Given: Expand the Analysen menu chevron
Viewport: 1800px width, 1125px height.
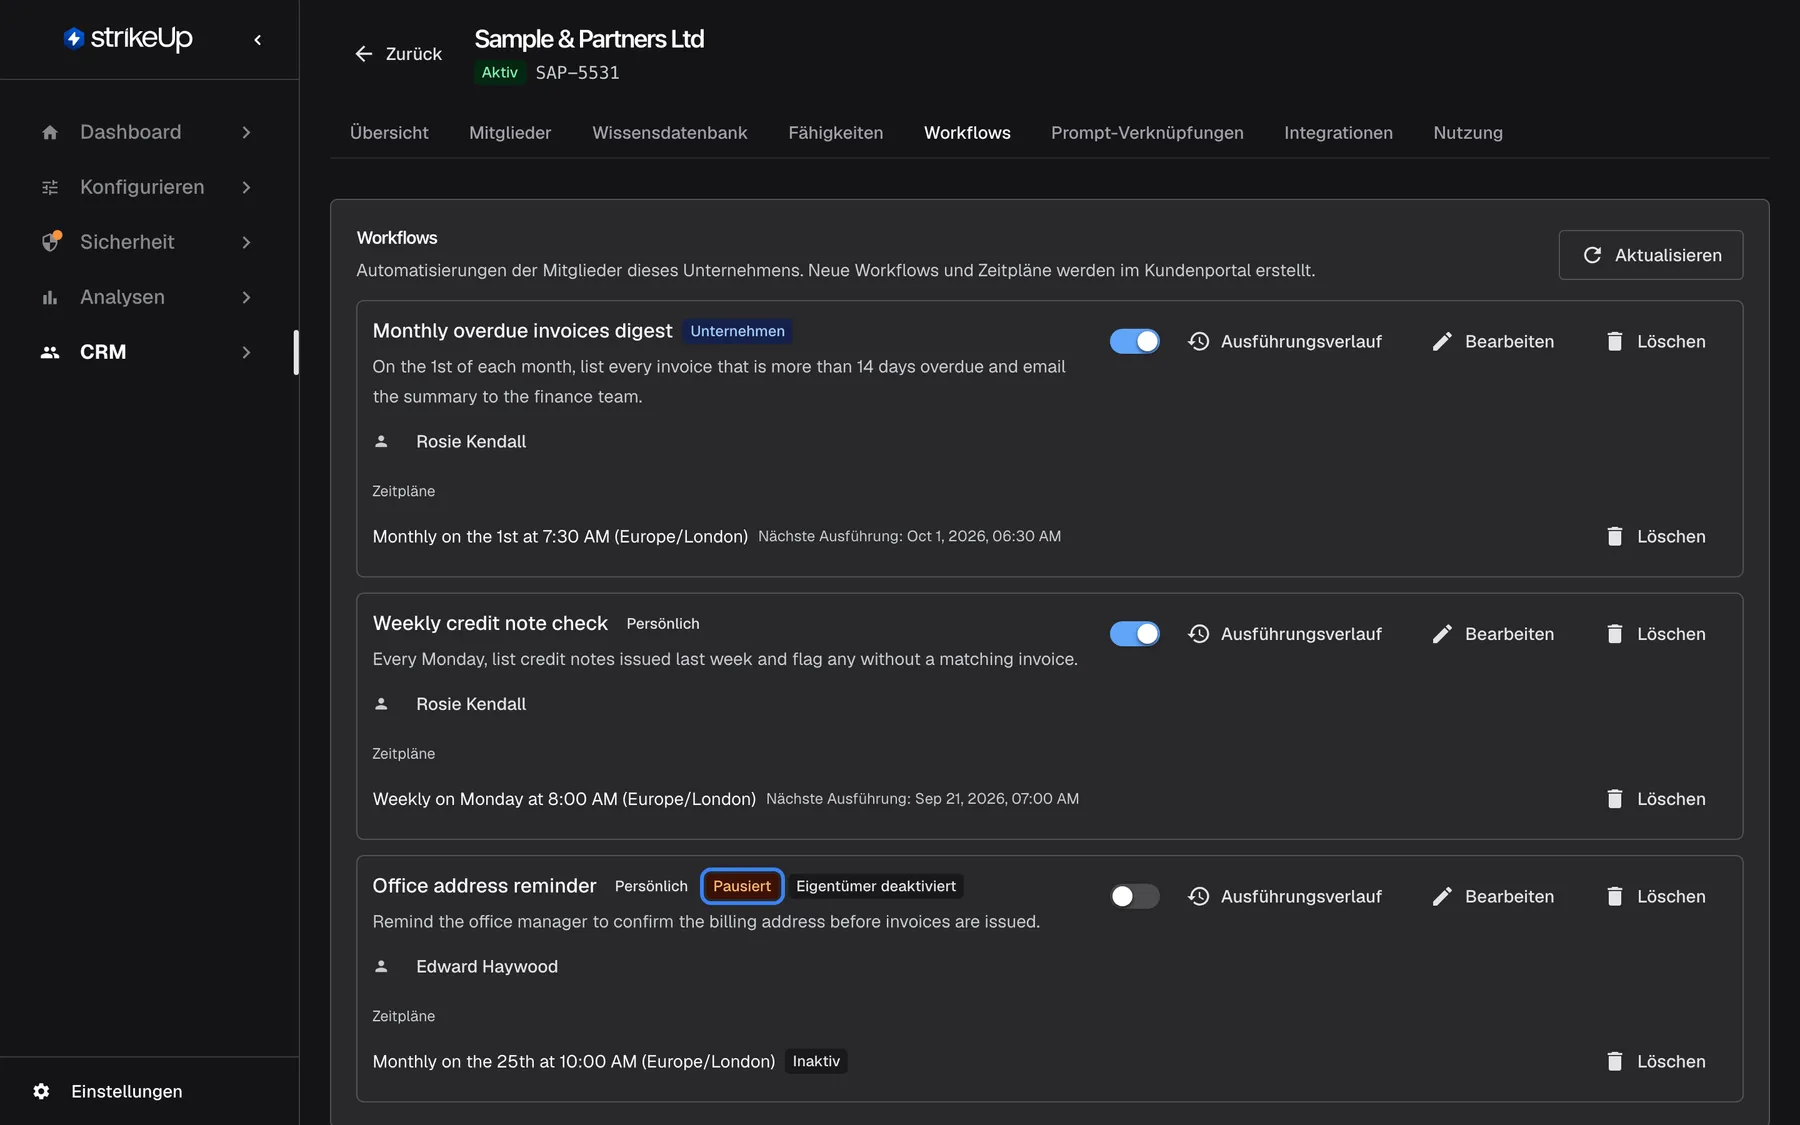Looking at the screenshot, I should coord(246,297).
